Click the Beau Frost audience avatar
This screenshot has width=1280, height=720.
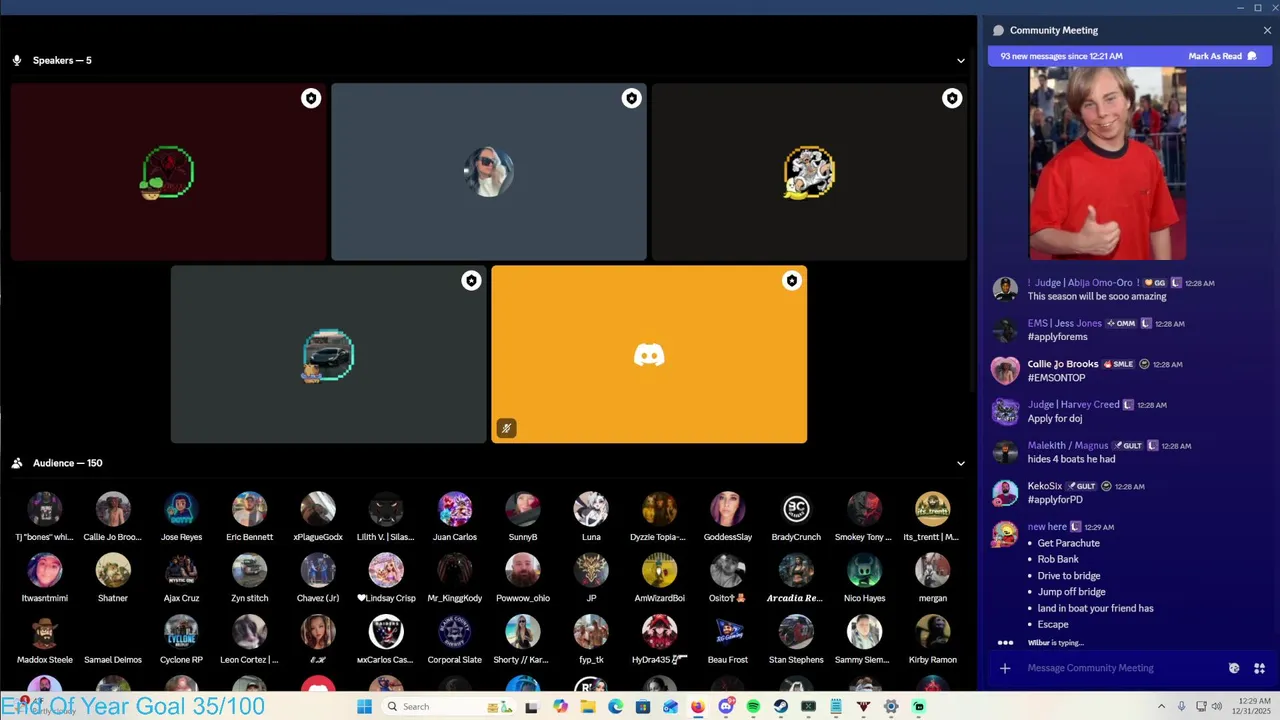click(727, 632)
